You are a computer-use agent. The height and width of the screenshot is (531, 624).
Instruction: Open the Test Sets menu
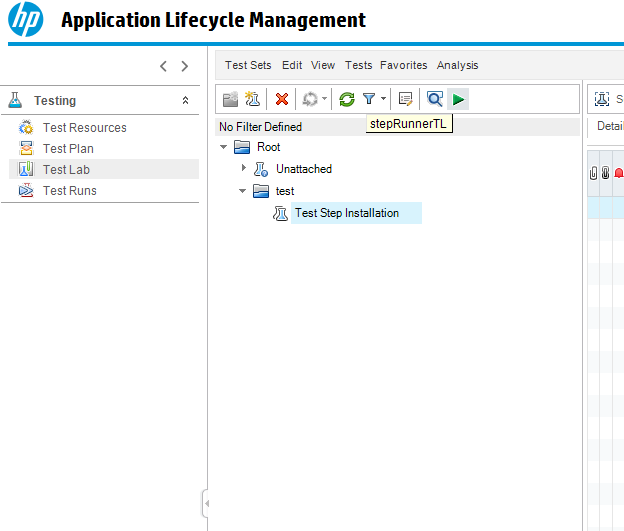(248, 65)
